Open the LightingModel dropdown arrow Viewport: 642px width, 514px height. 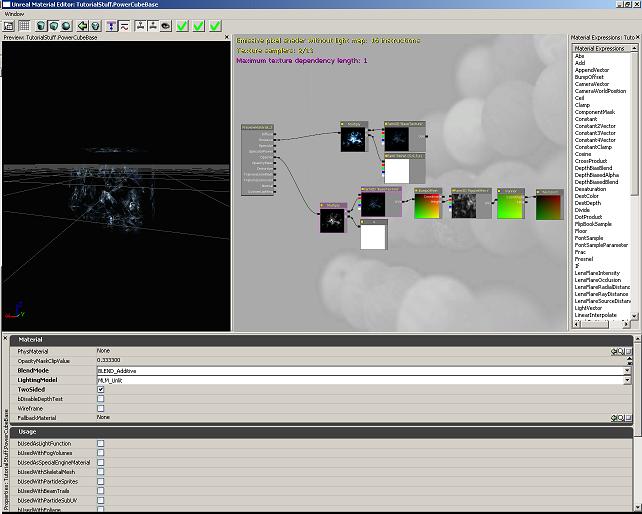click(627, 380)
